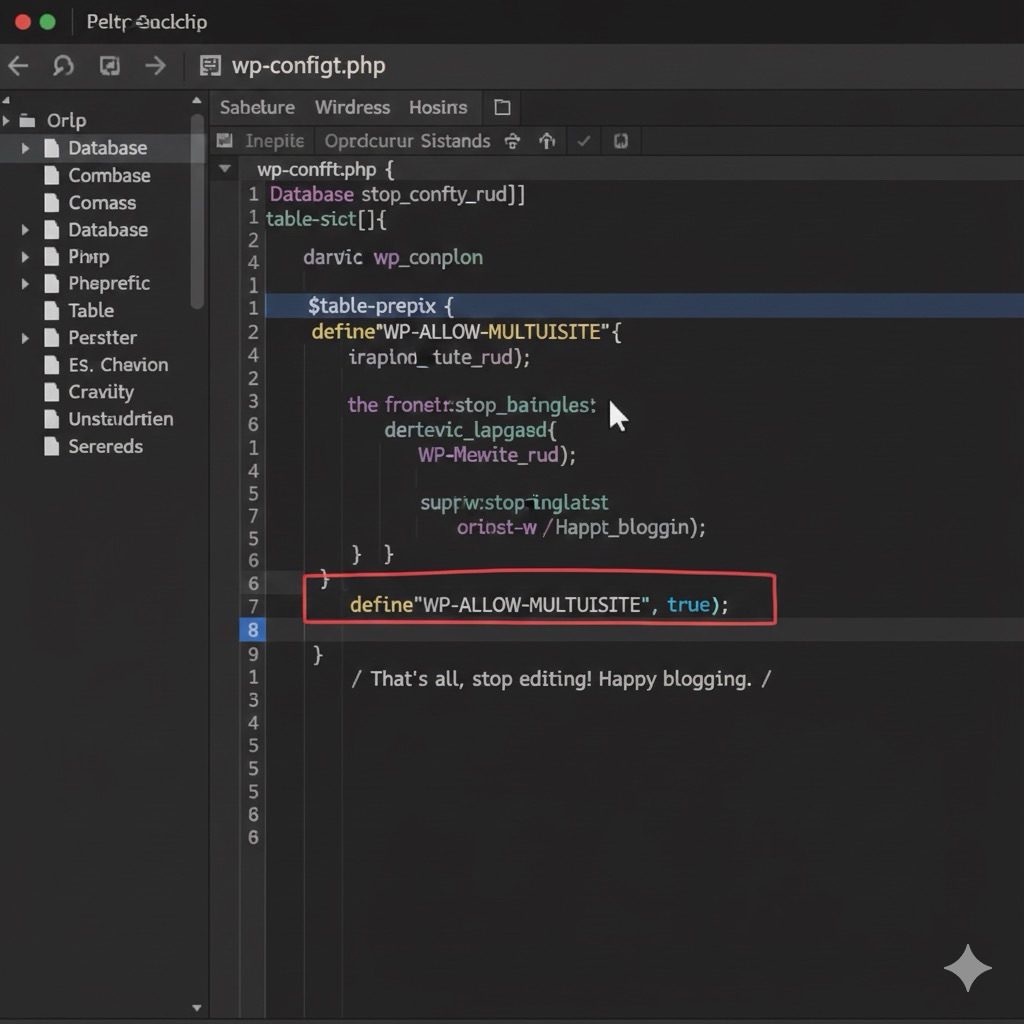Click the back arrow in top toolbar
1024x1024 pixels.
(x=18, y=67)
